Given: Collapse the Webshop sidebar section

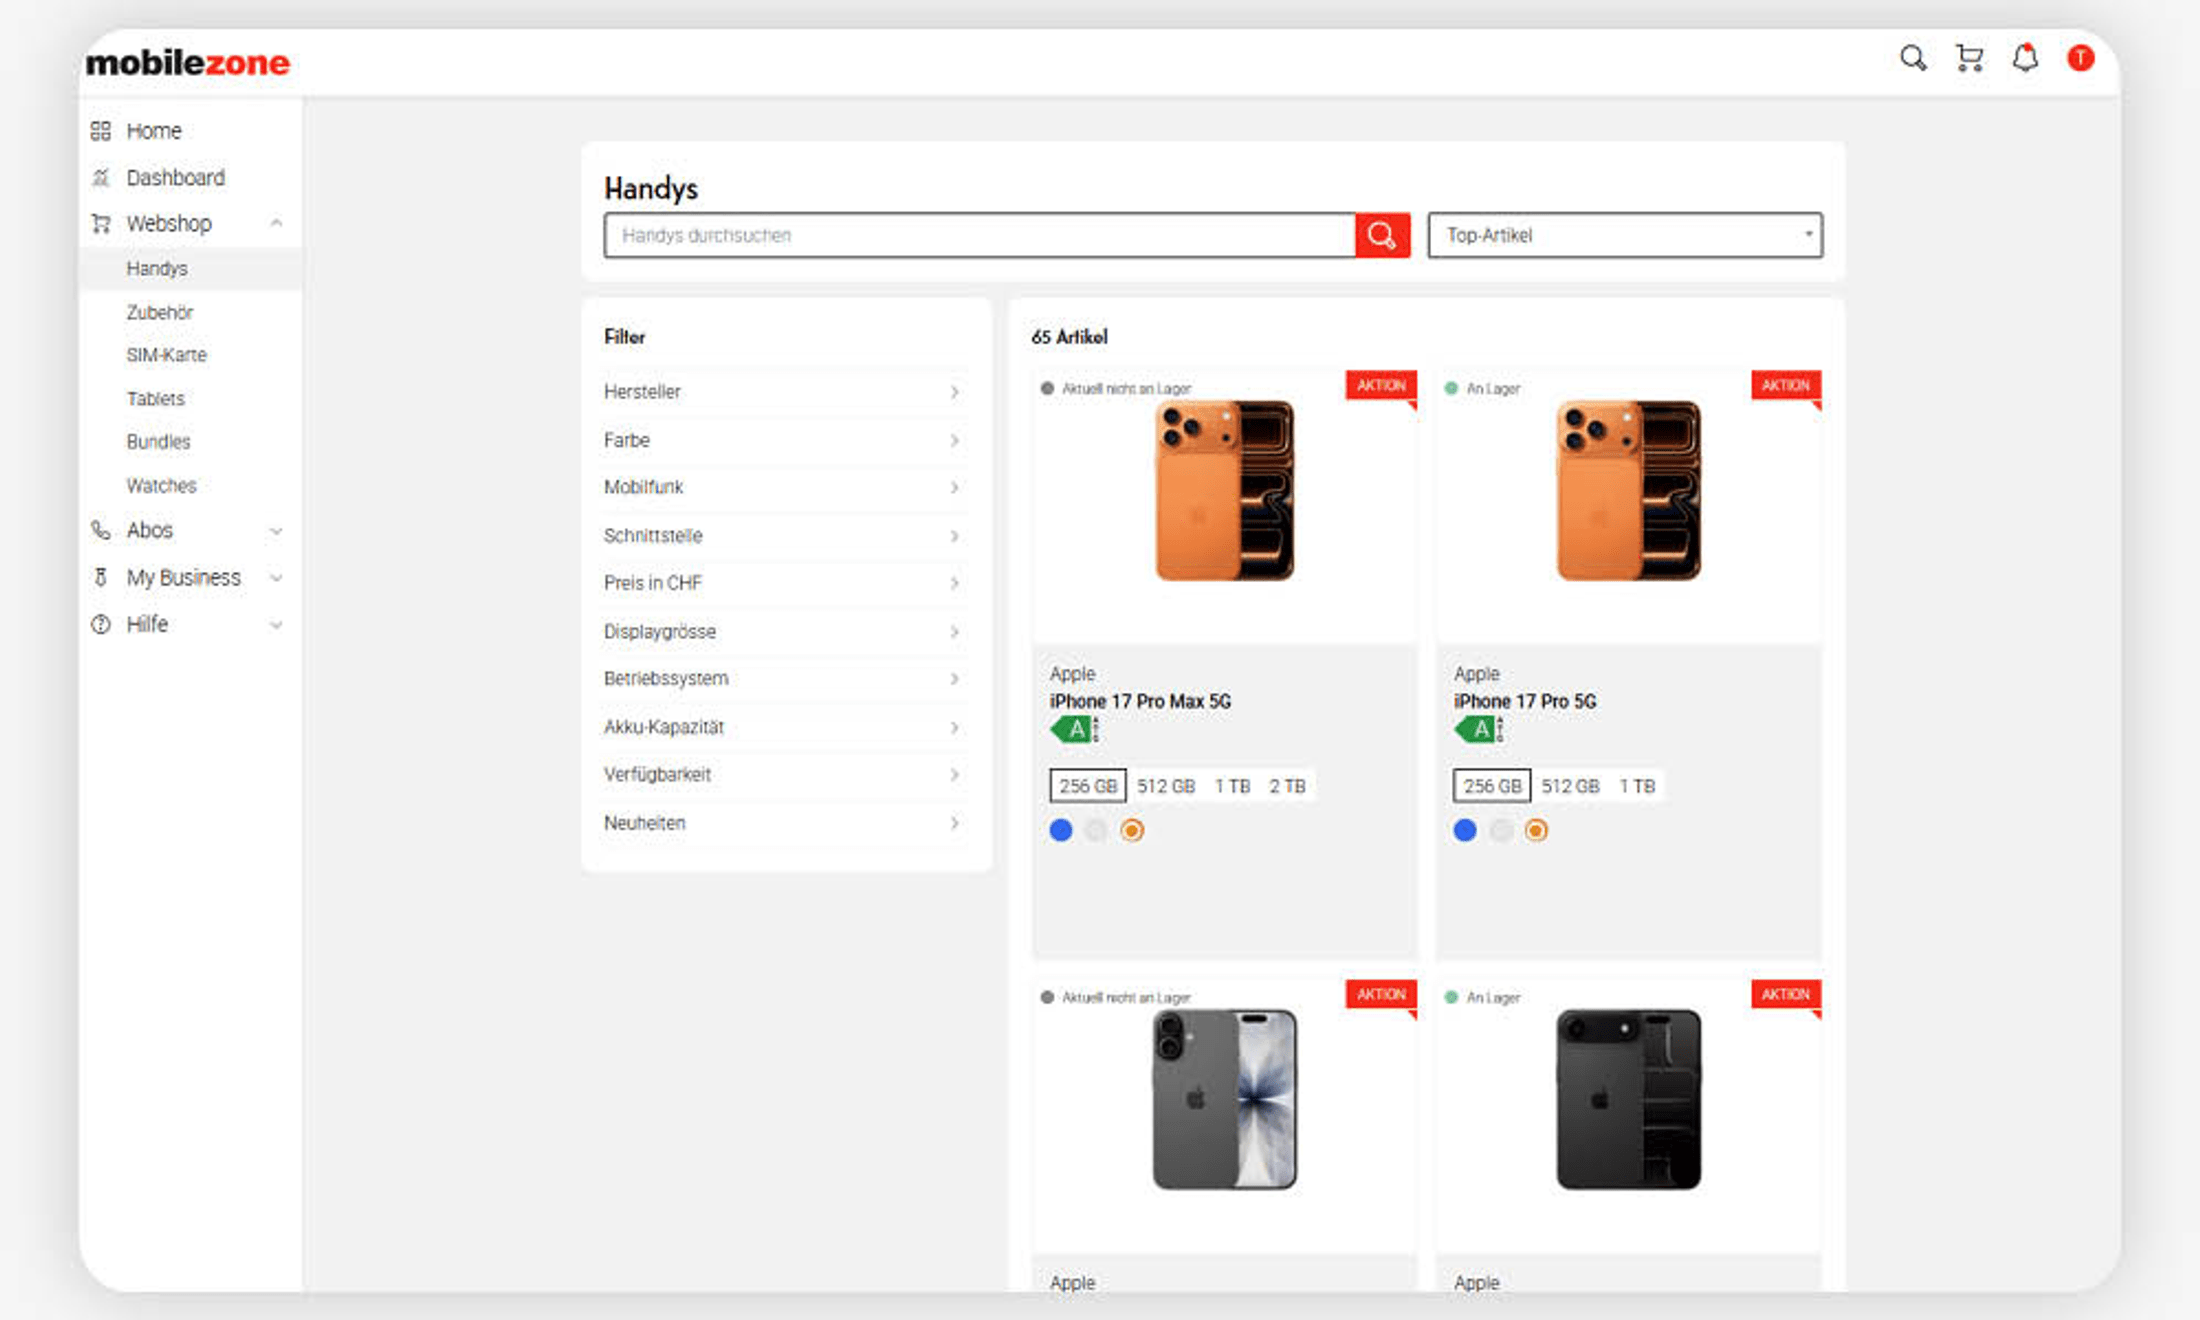Looking at the screenshot, I should point(277,222).
